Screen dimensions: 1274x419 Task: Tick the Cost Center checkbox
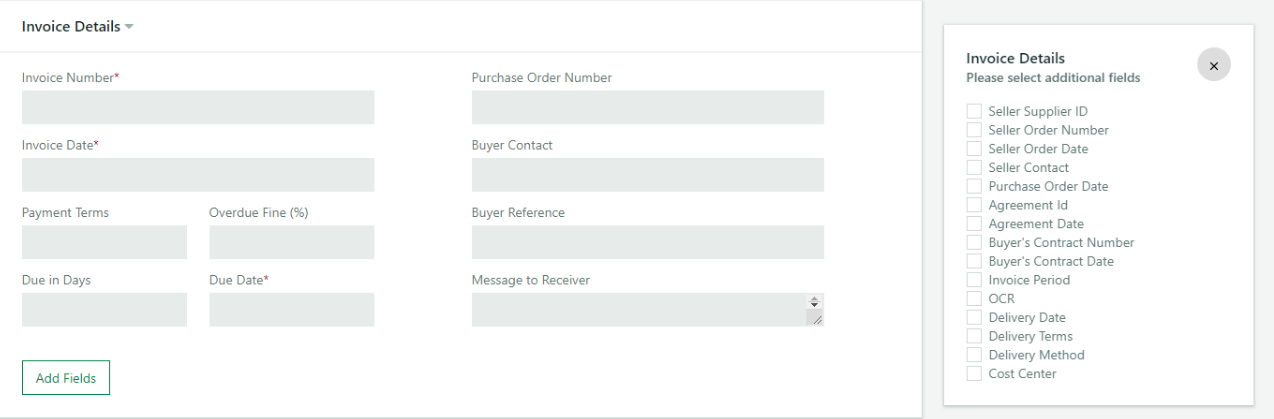click(974, 374)
